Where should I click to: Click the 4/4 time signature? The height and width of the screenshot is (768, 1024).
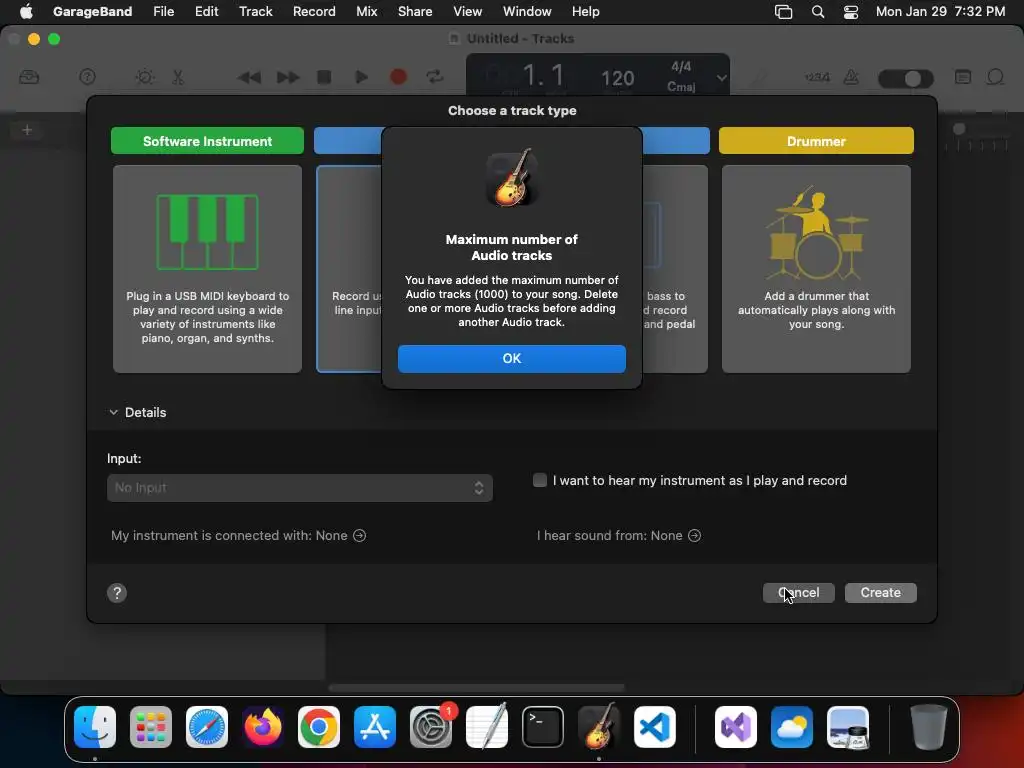pyautogui.click(x=680, y=67)
